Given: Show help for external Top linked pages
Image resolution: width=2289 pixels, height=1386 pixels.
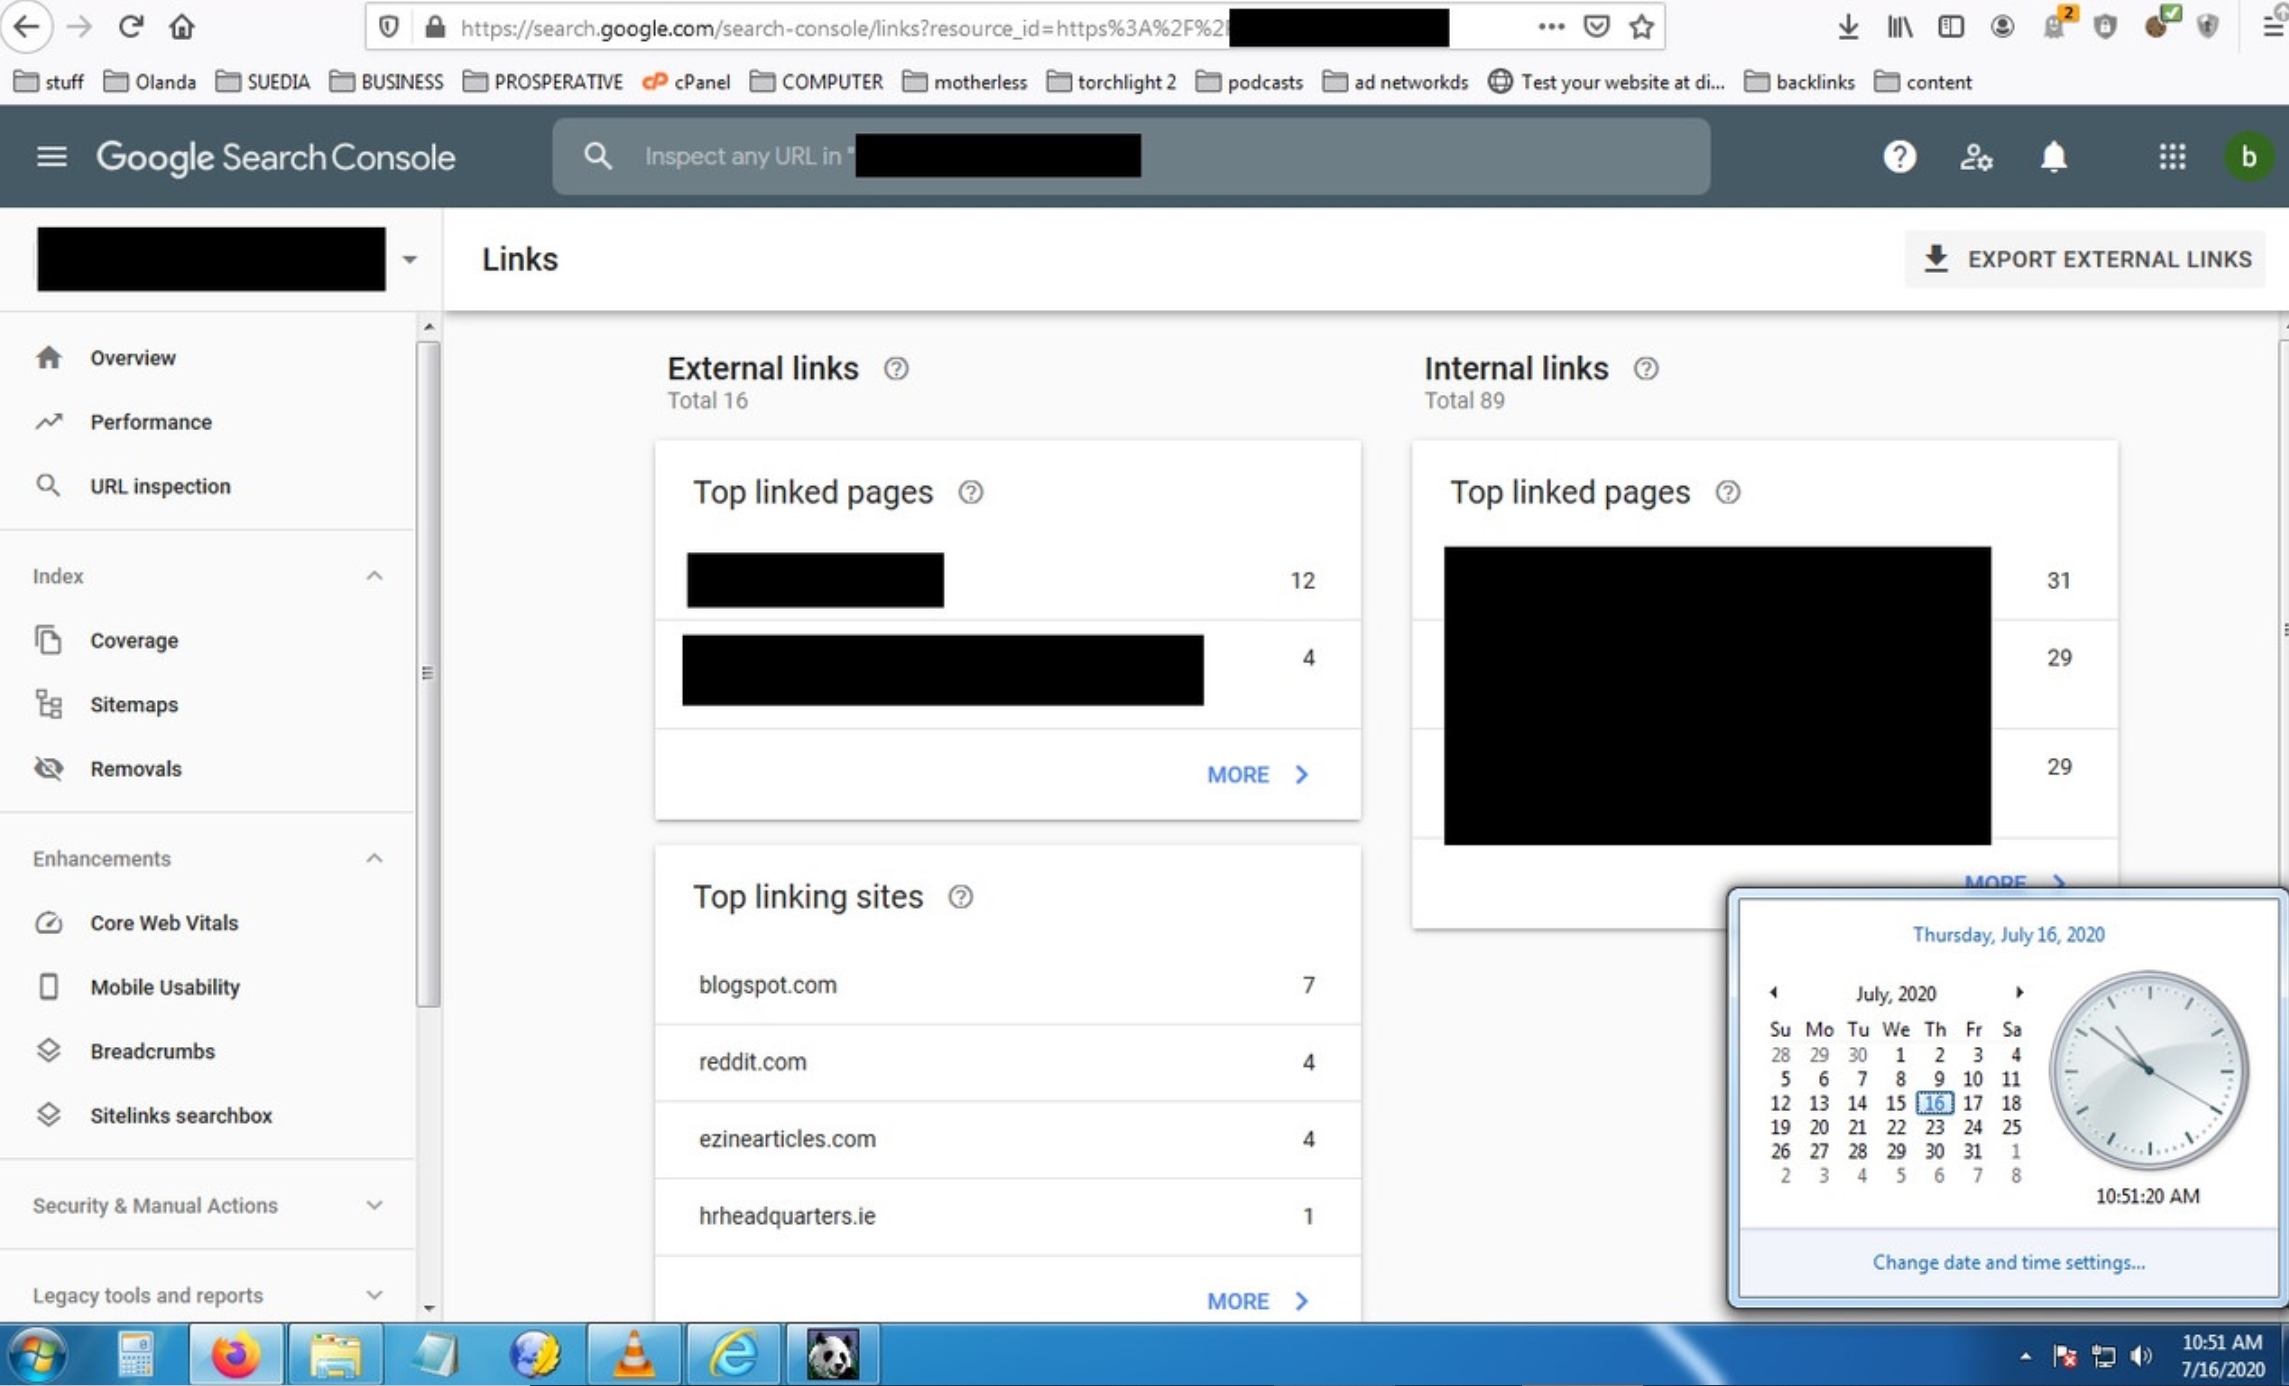Looking at the screenshot, I should click(x=970, y=492).
